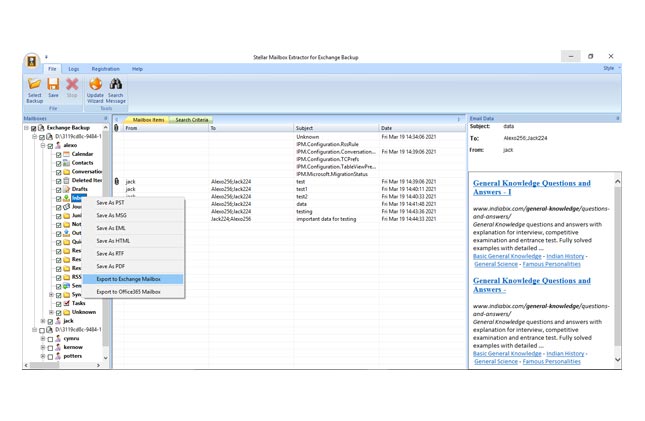Choose Save As HTML from context menu

click(x=134, y=241)
